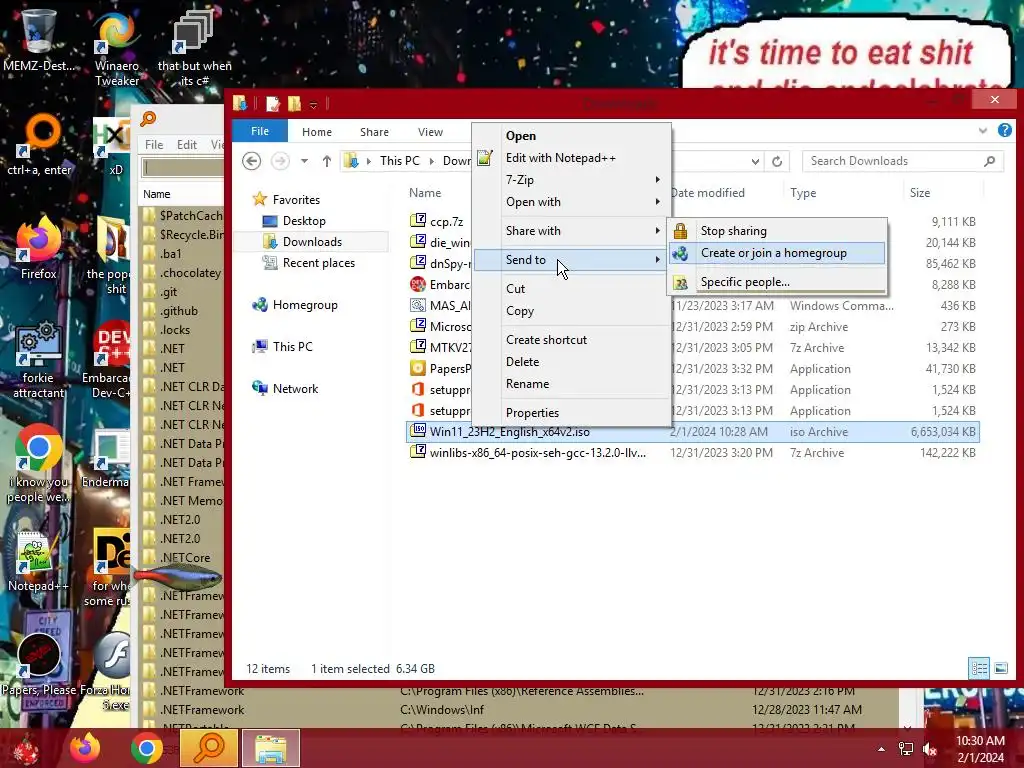Open the address bar history dropdown
Screen dimensions: 1024x768
pyautogui.click(x=755, y=161)
